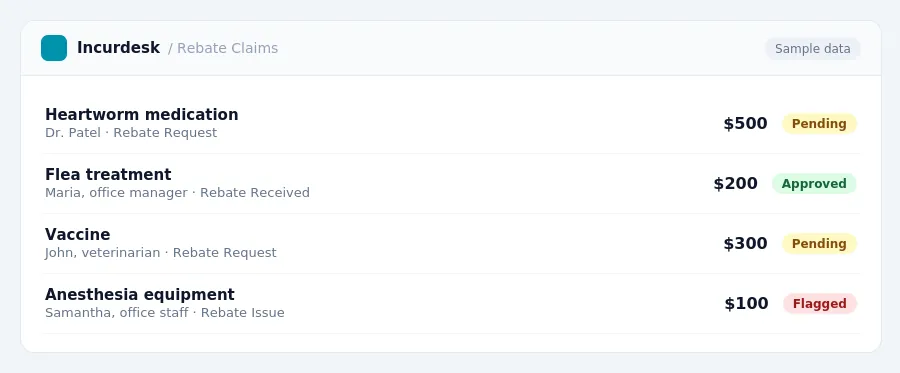Click the $300 Vaccine amount
The height and width of the screenshot is (373, 900).
click(x=745, y=243)
